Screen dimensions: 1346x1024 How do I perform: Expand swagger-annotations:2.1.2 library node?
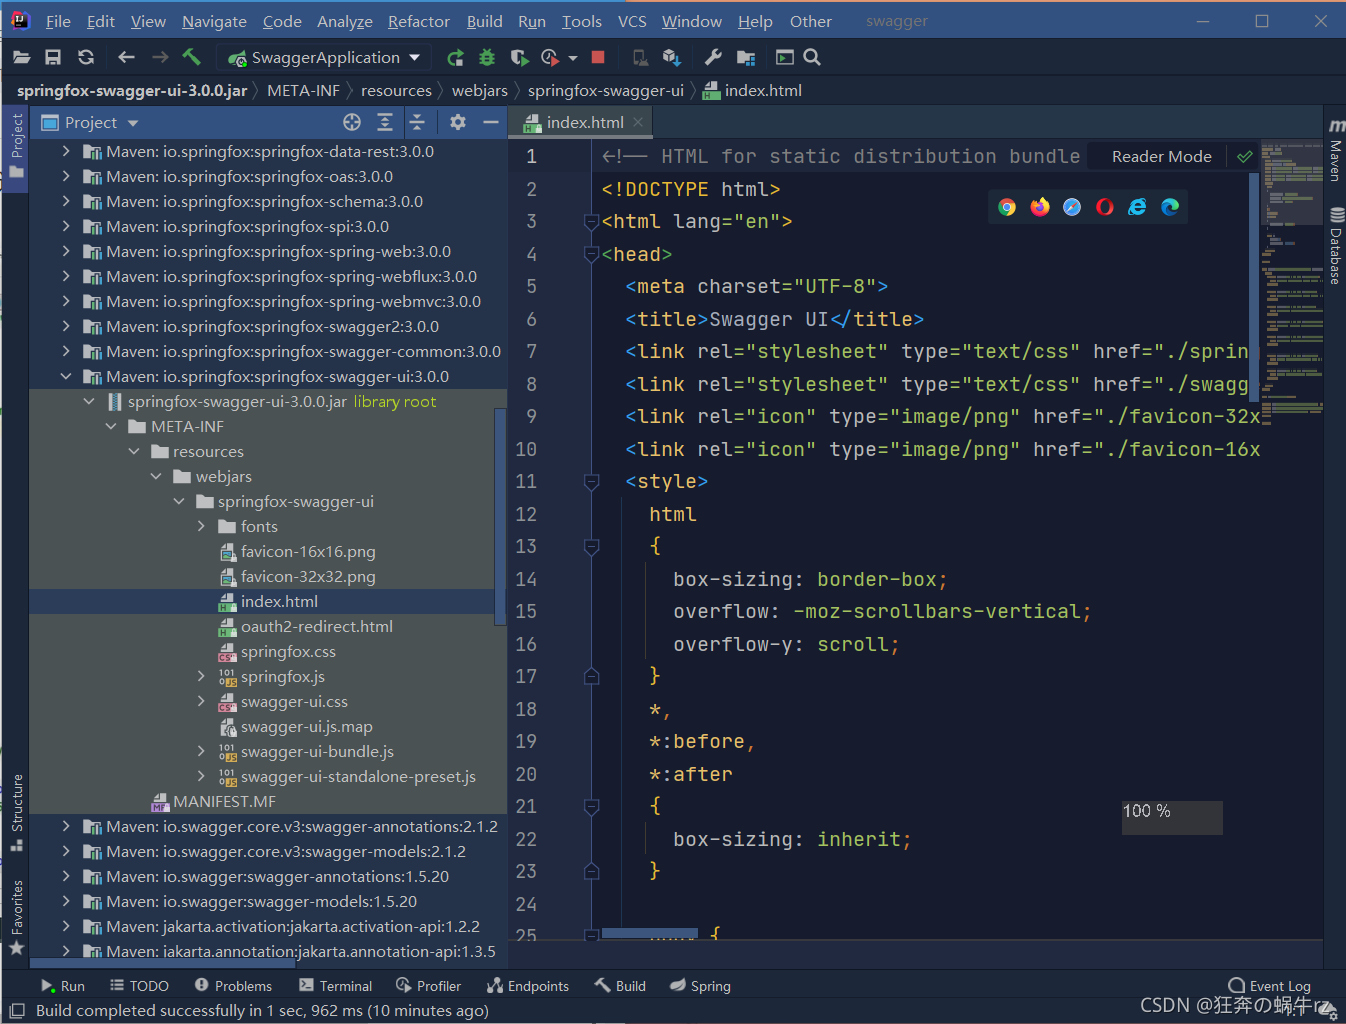click(x=66, y=826)
